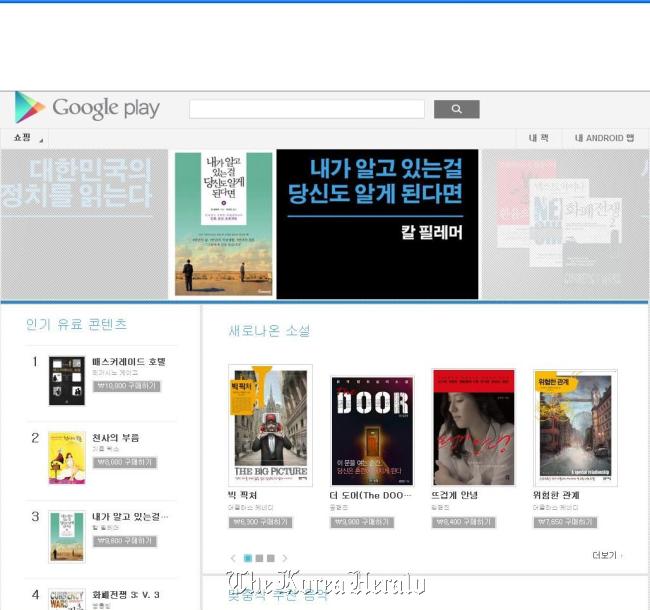Select the second carousel page dot
This screenshot has width=650, height=610.
(x=260, y=558)
